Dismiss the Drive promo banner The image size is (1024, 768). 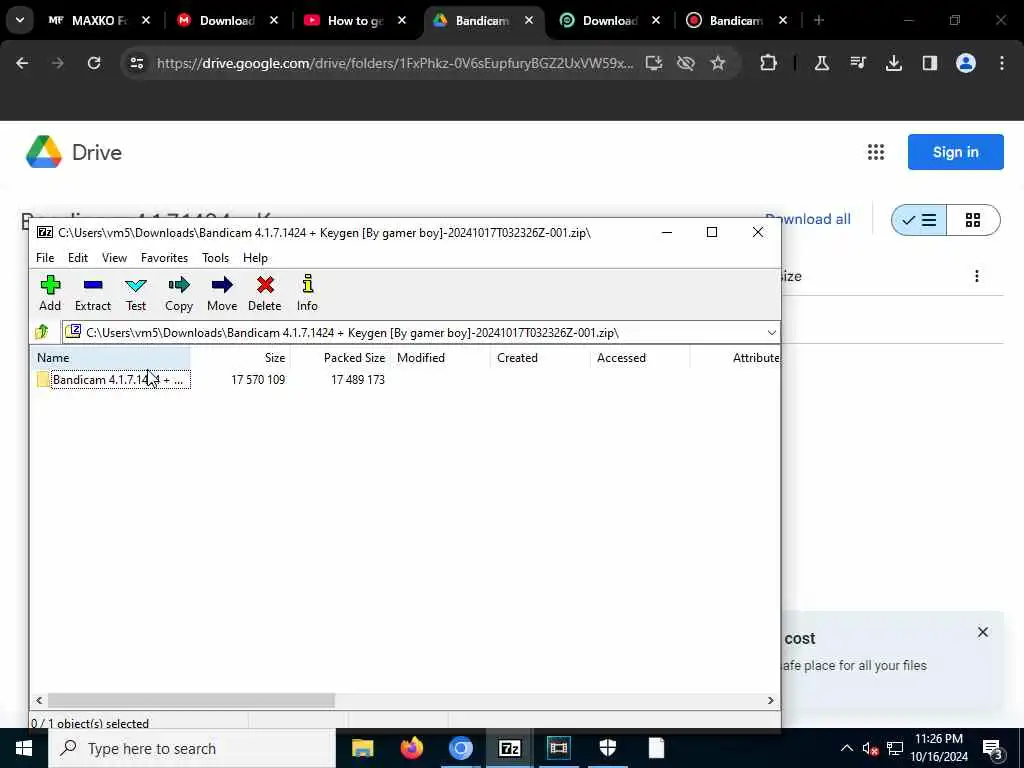tap(983, 632)
